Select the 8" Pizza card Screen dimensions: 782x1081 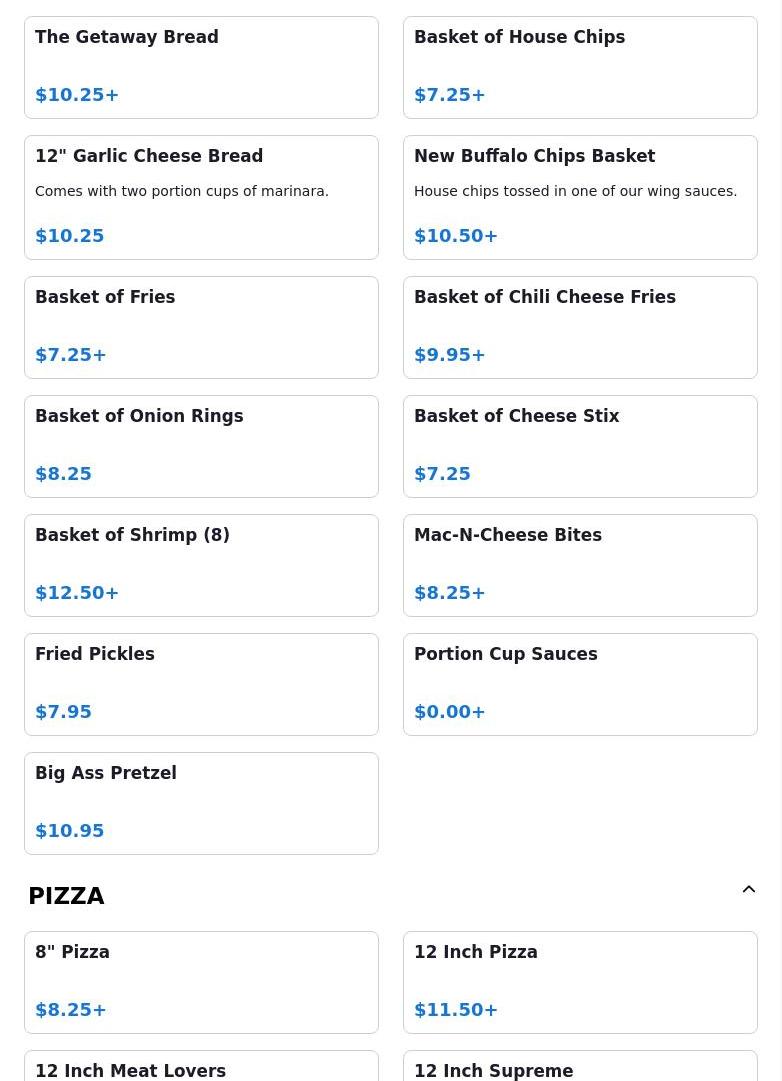click(x=201, y=982)
